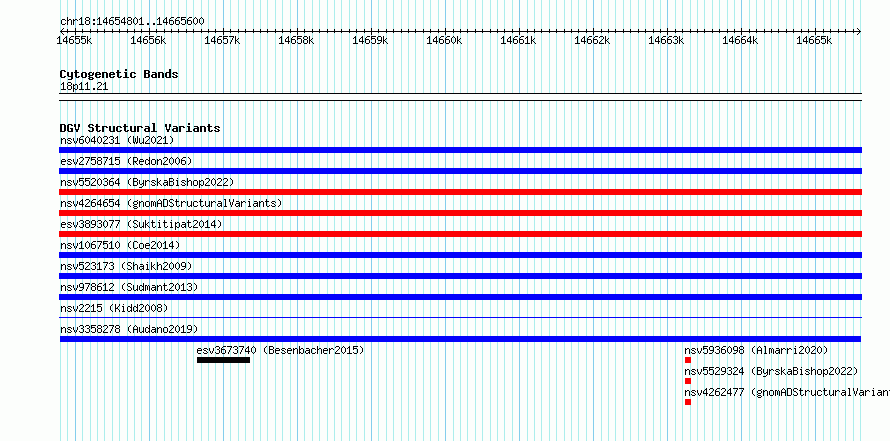890x441 pixels.
Task: Click the 14657k ruler mark
Action: click(x=222, y=40)
